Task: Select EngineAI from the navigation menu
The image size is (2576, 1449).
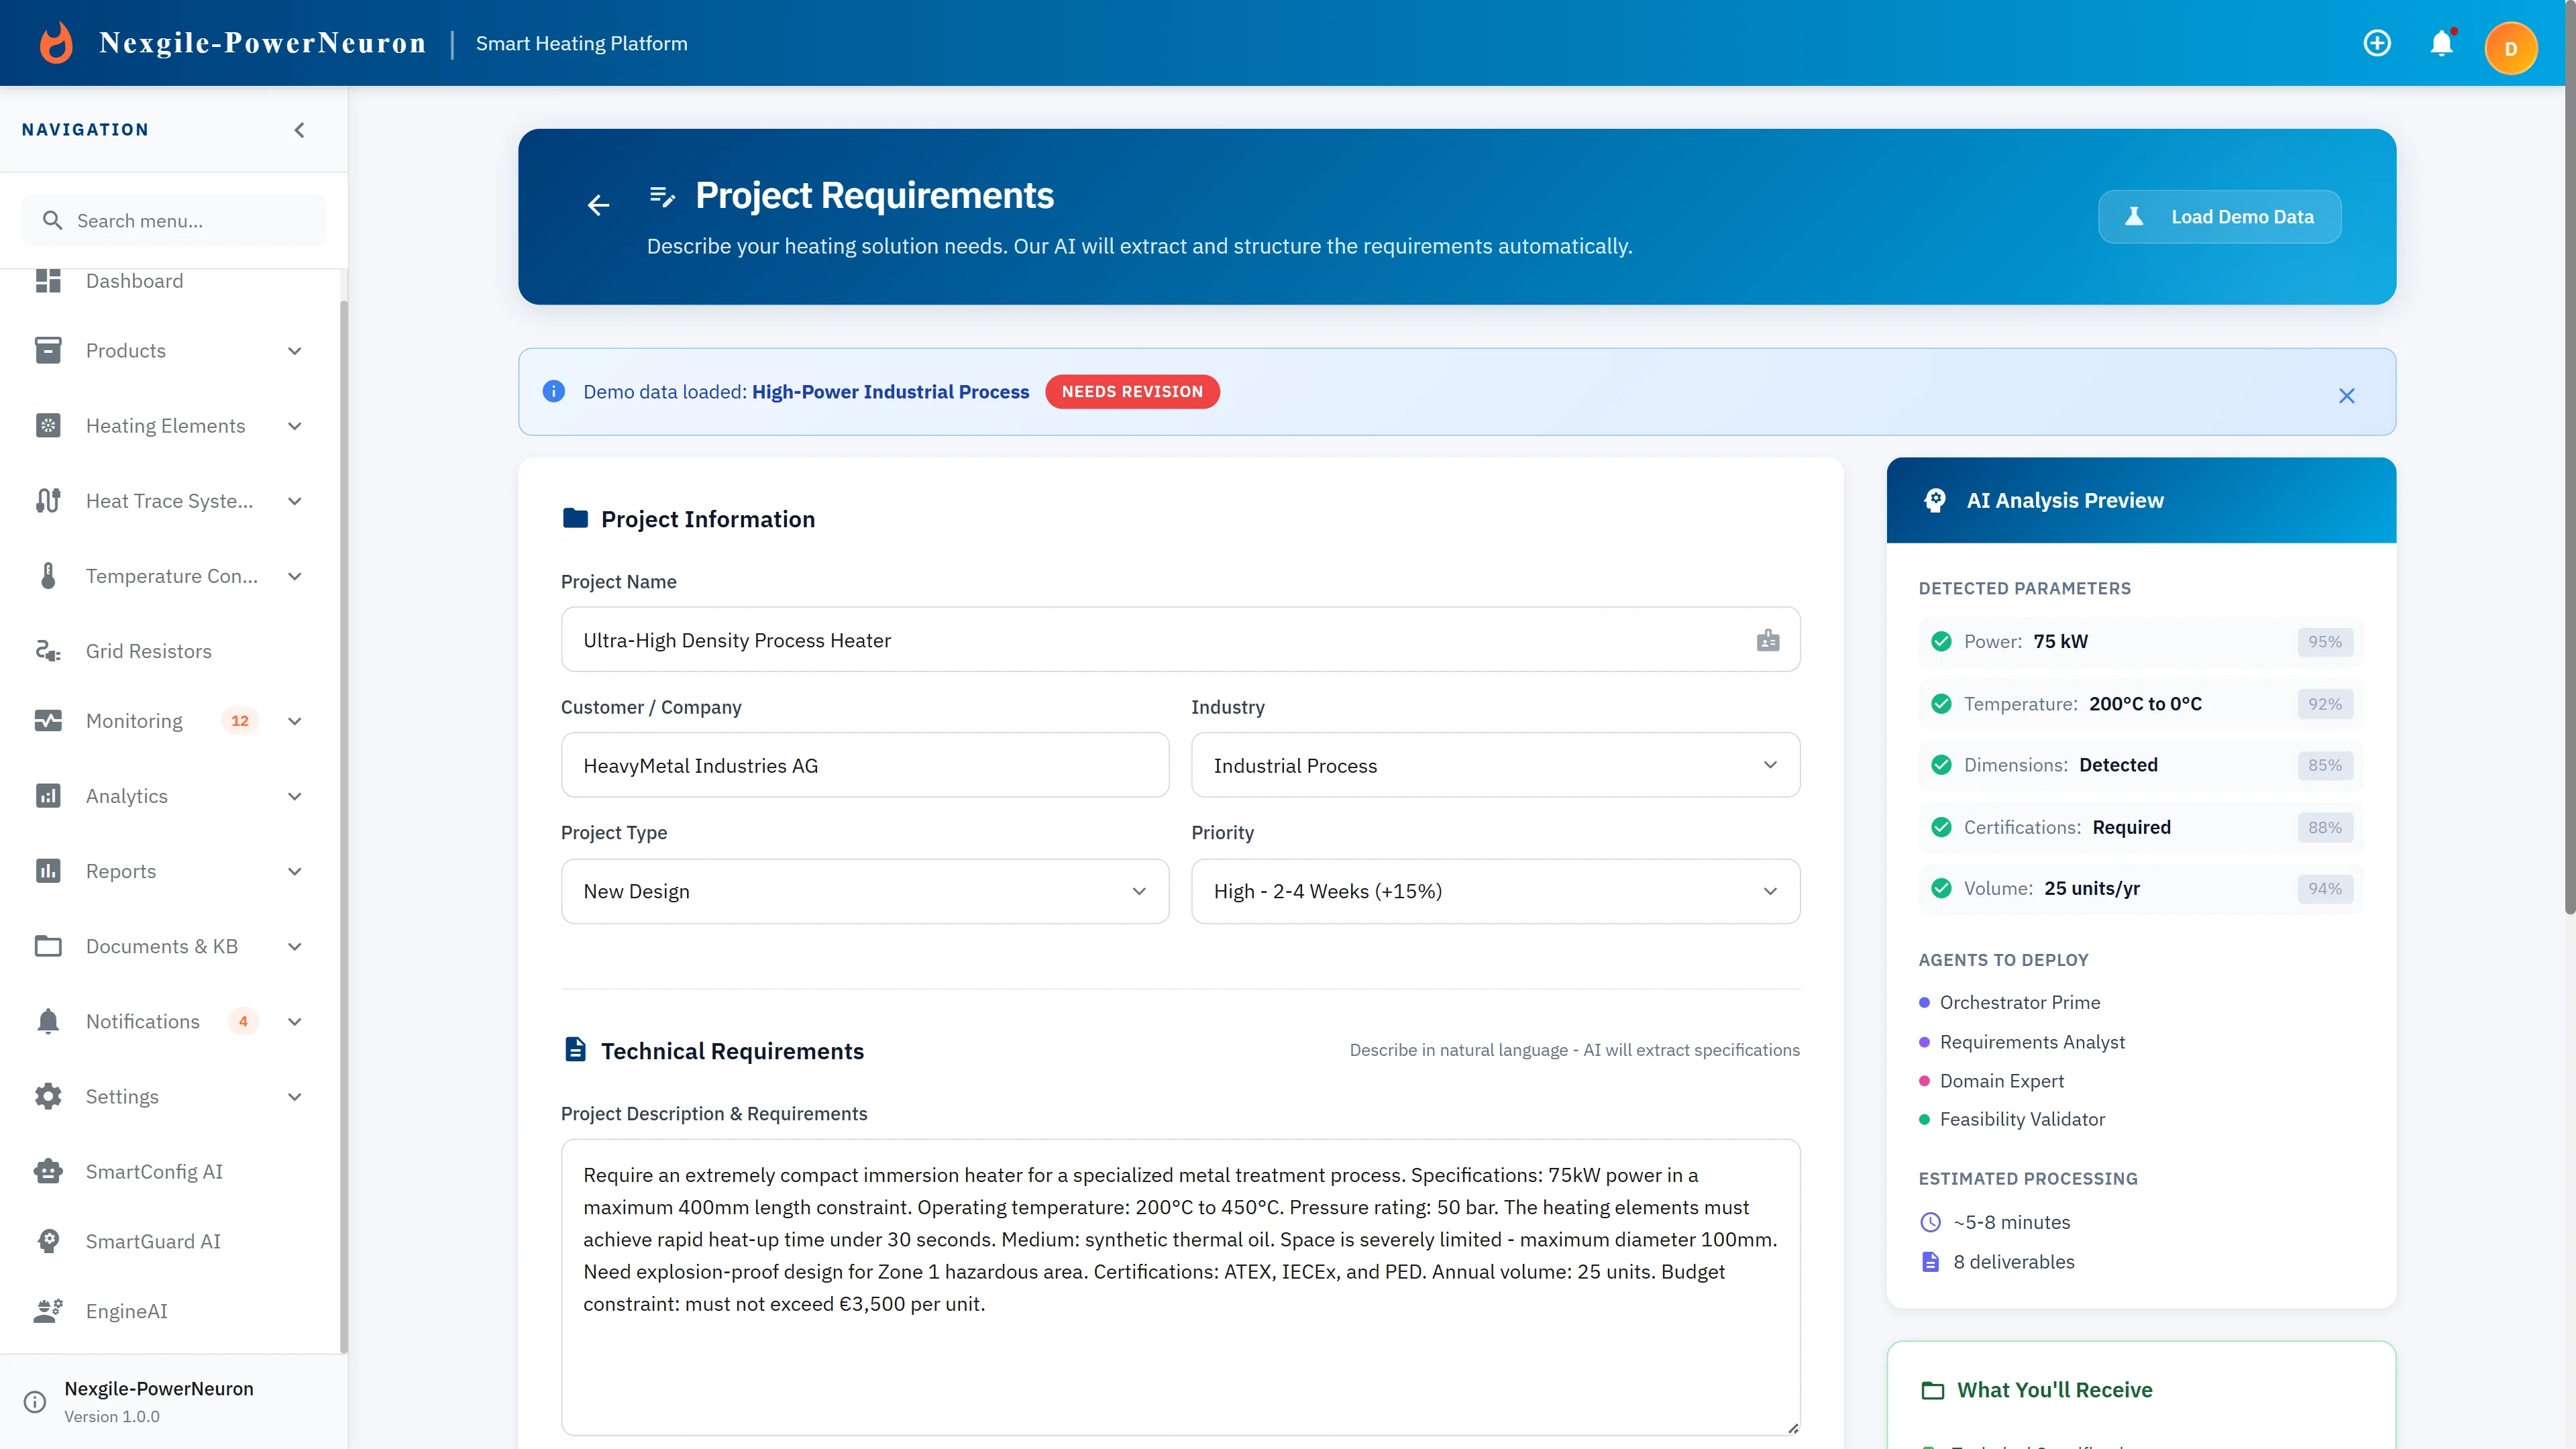Action: pos(126,1311)
